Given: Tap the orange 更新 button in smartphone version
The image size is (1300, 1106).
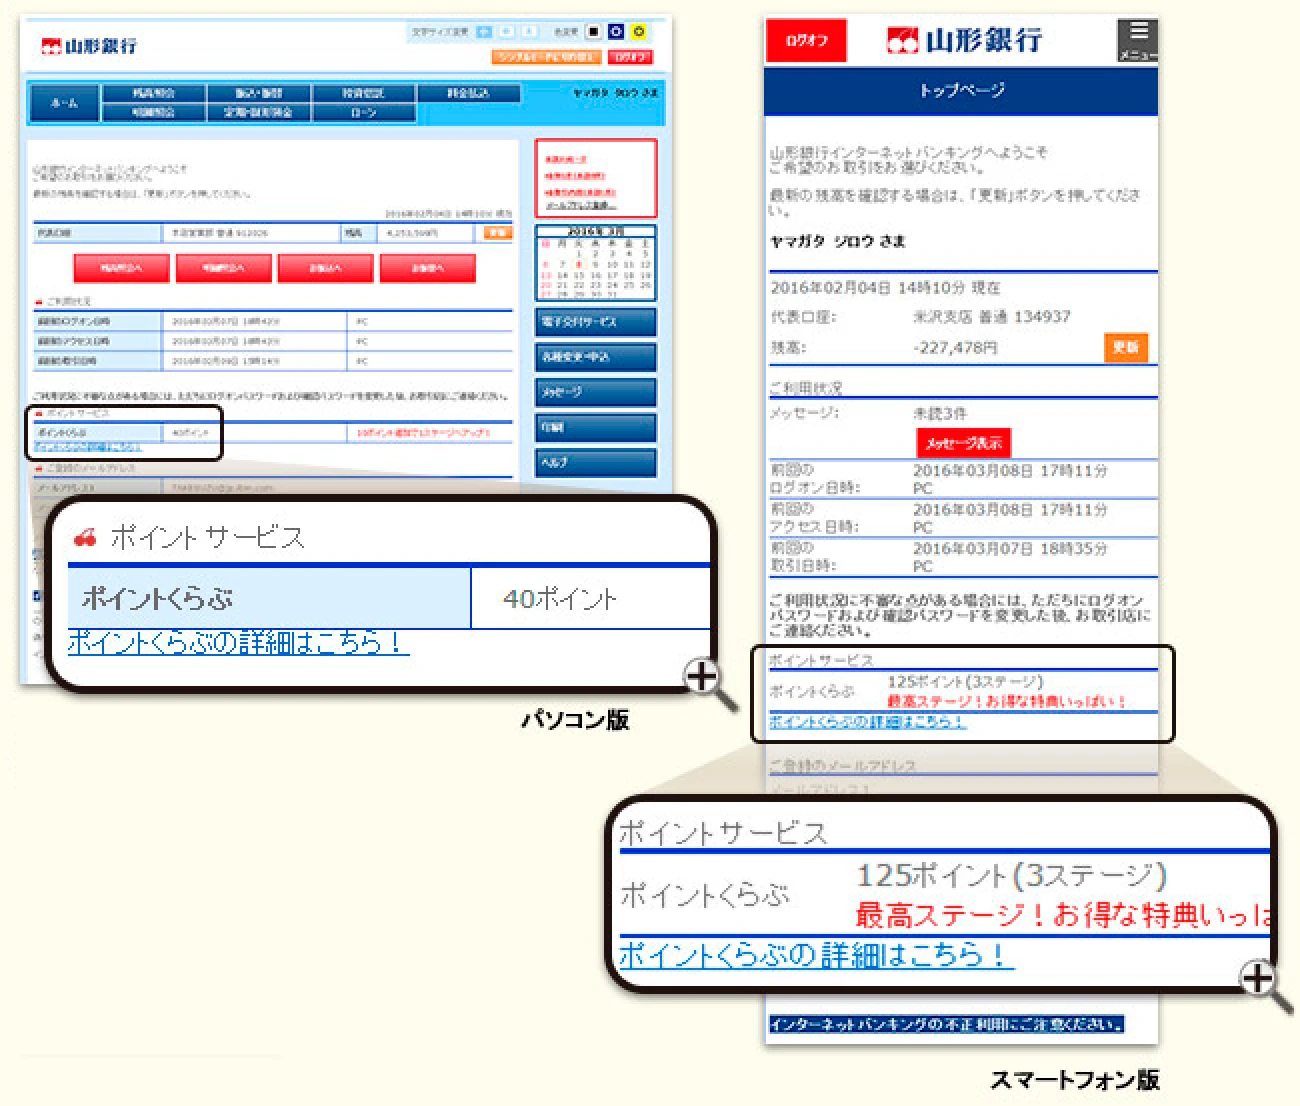Looking at the screenshot, I should pos(1126,347).
